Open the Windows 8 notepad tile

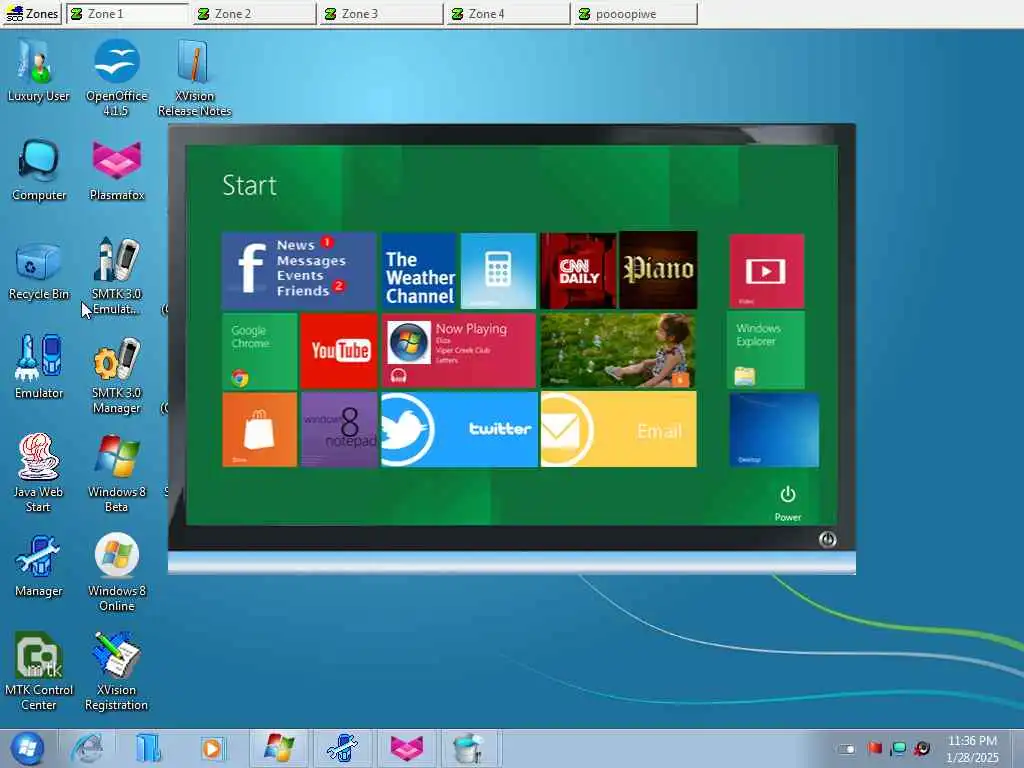pyautogui.click(x=339, y=430)
